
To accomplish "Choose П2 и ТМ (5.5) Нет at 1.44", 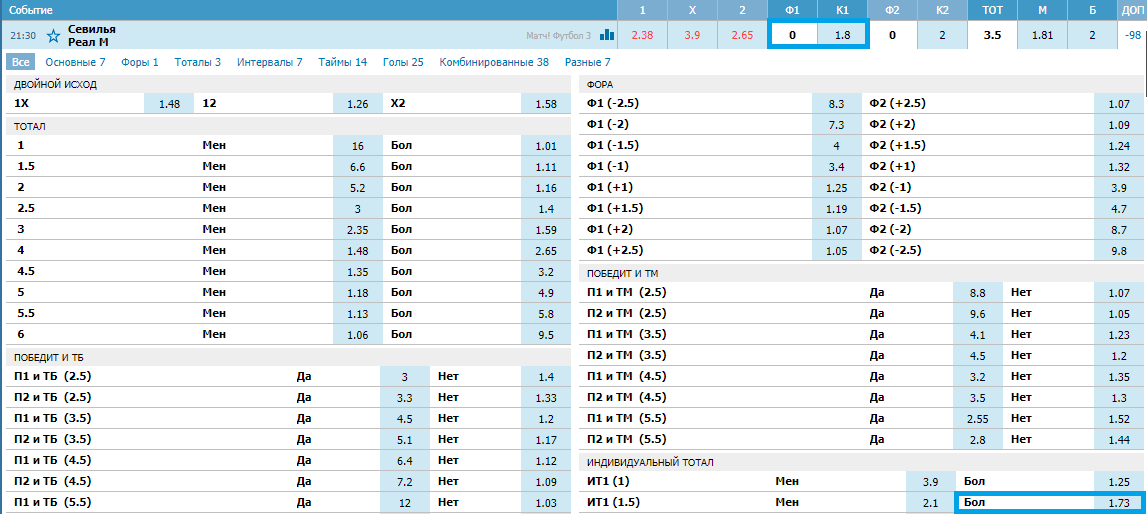I will 1119,440.
